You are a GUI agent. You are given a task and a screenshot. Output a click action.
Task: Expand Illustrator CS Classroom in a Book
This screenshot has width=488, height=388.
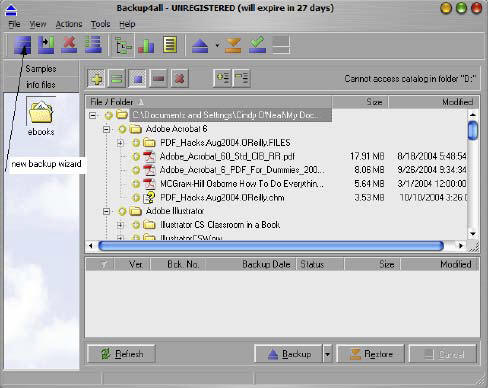pyautogui.click(x=120, y=225)
